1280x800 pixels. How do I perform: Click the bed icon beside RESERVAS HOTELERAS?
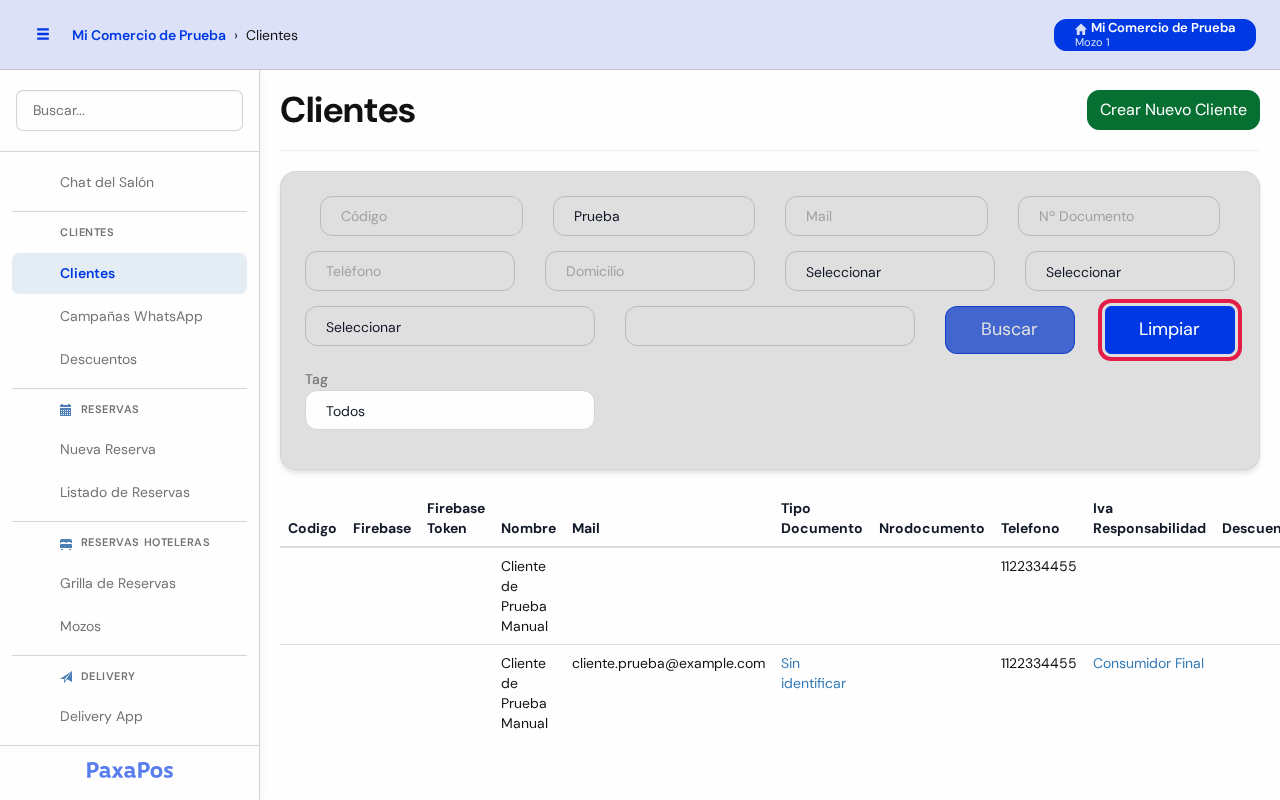(x=66, y=543)
